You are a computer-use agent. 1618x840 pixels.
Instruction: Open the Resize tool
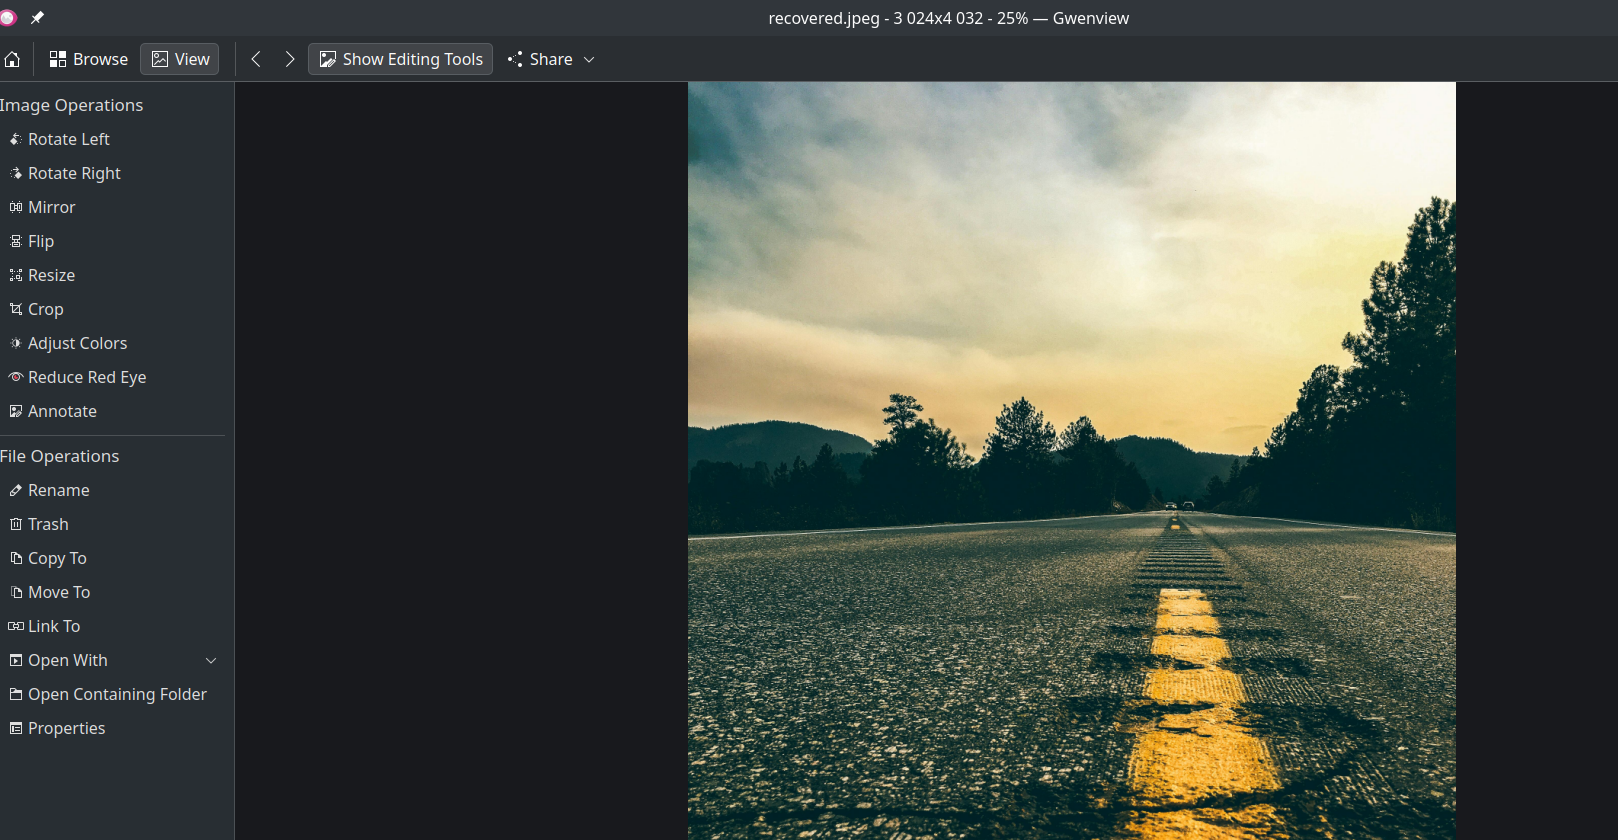51,275
